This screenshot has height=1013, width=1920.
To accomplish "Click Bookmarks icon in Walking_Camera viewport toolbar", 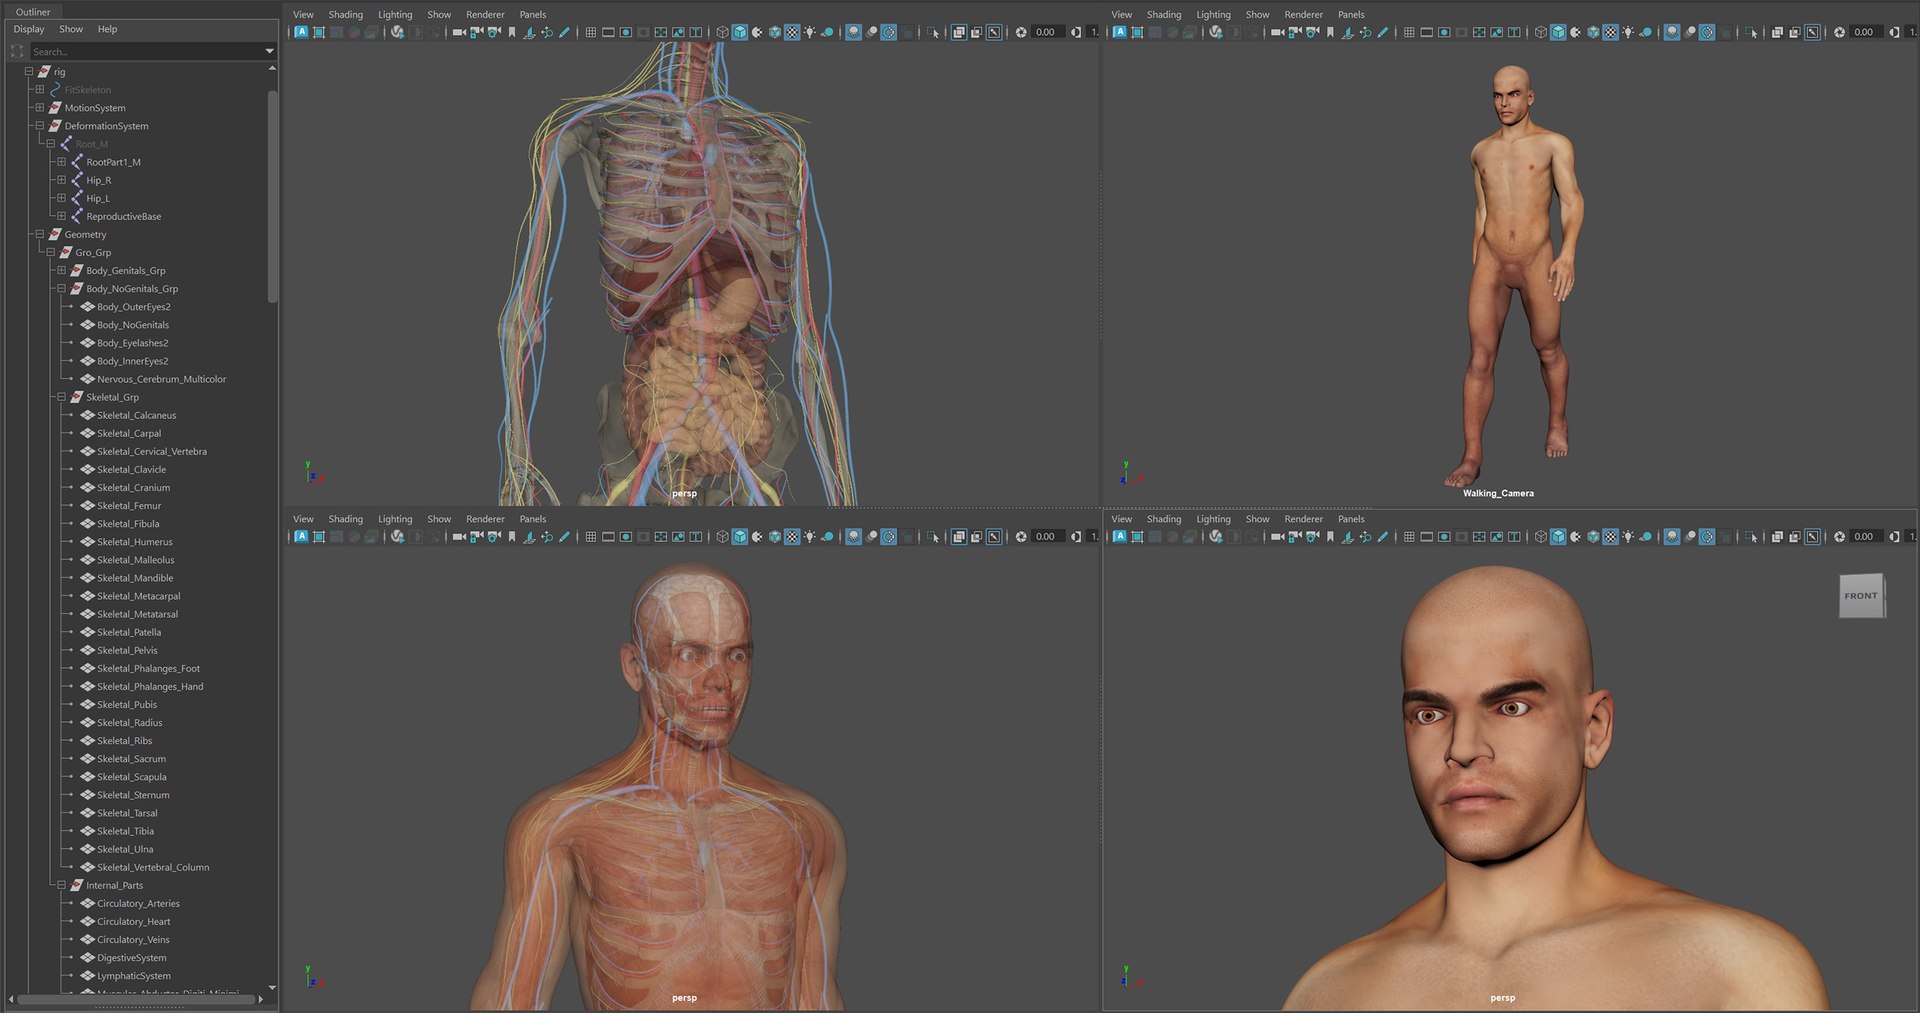I will tap(1330, 32).
